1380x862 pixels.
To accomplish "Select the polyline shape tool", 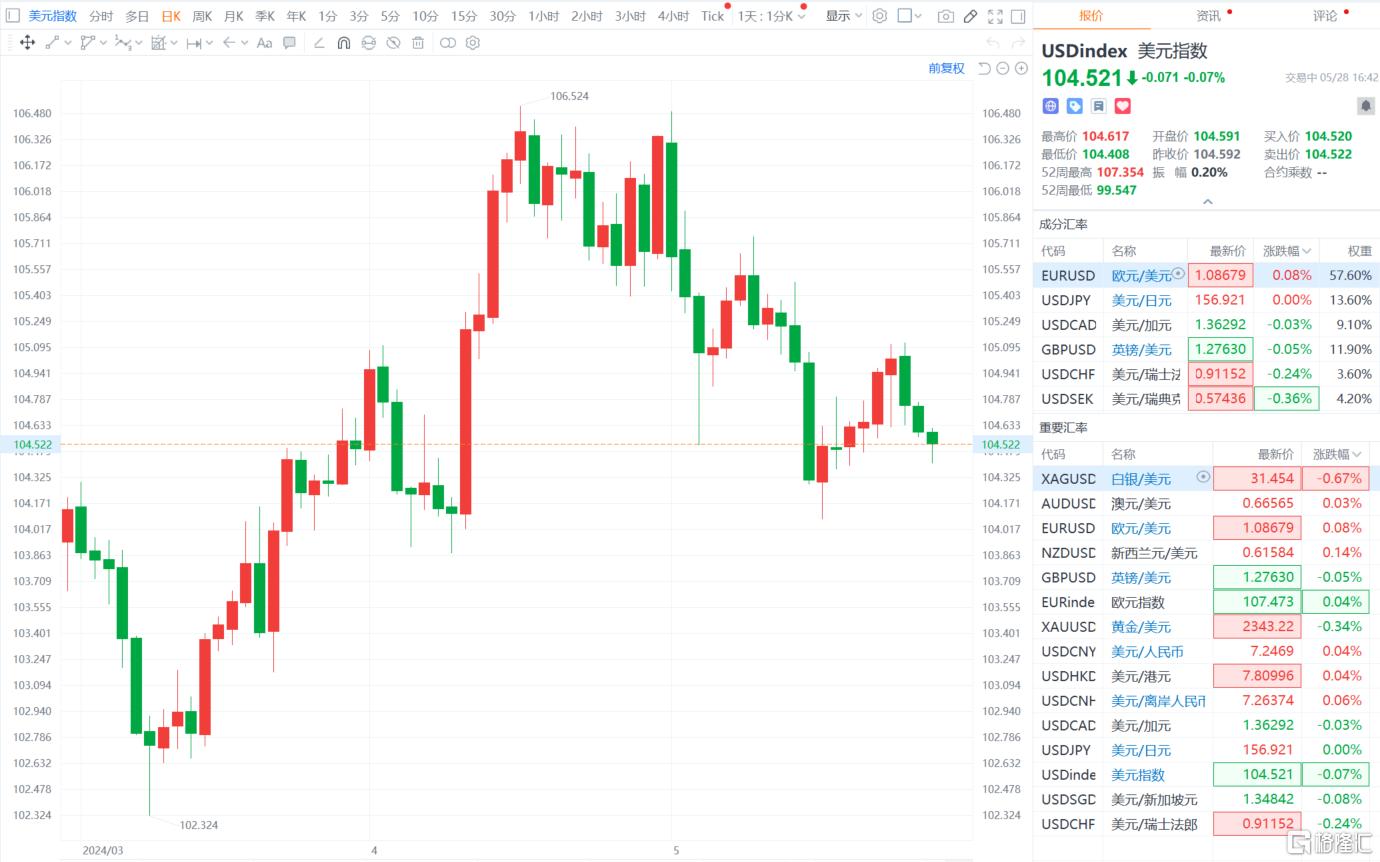I will 88,43.
